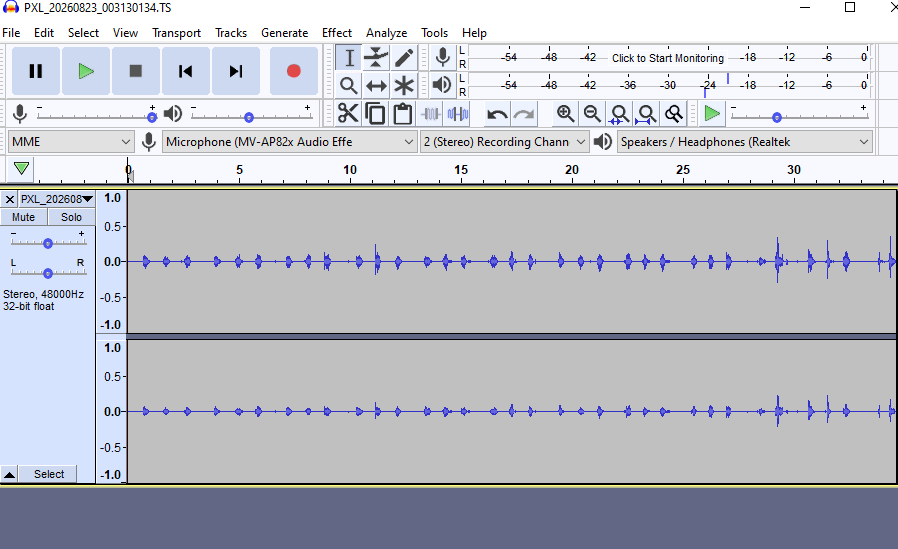The height and width of the screenshot is (549, 898).
Task: Open the Speakers / Headphones playback dropdown
Action: point(745,141)
